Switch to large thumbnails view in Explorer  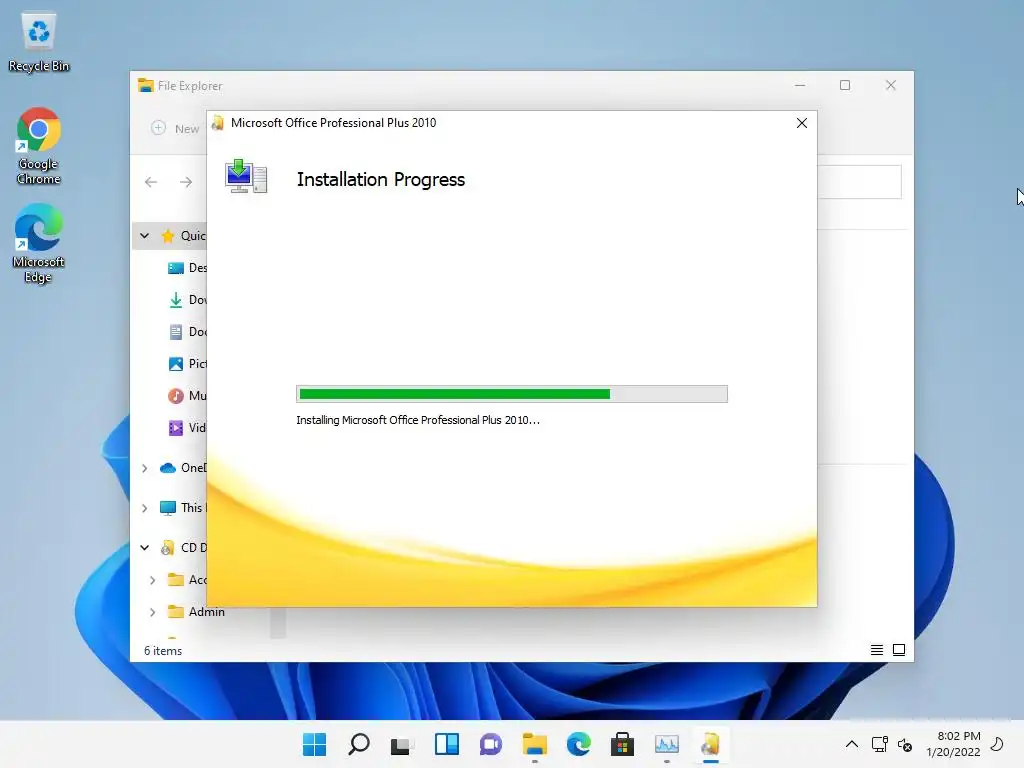coord(899,650)
